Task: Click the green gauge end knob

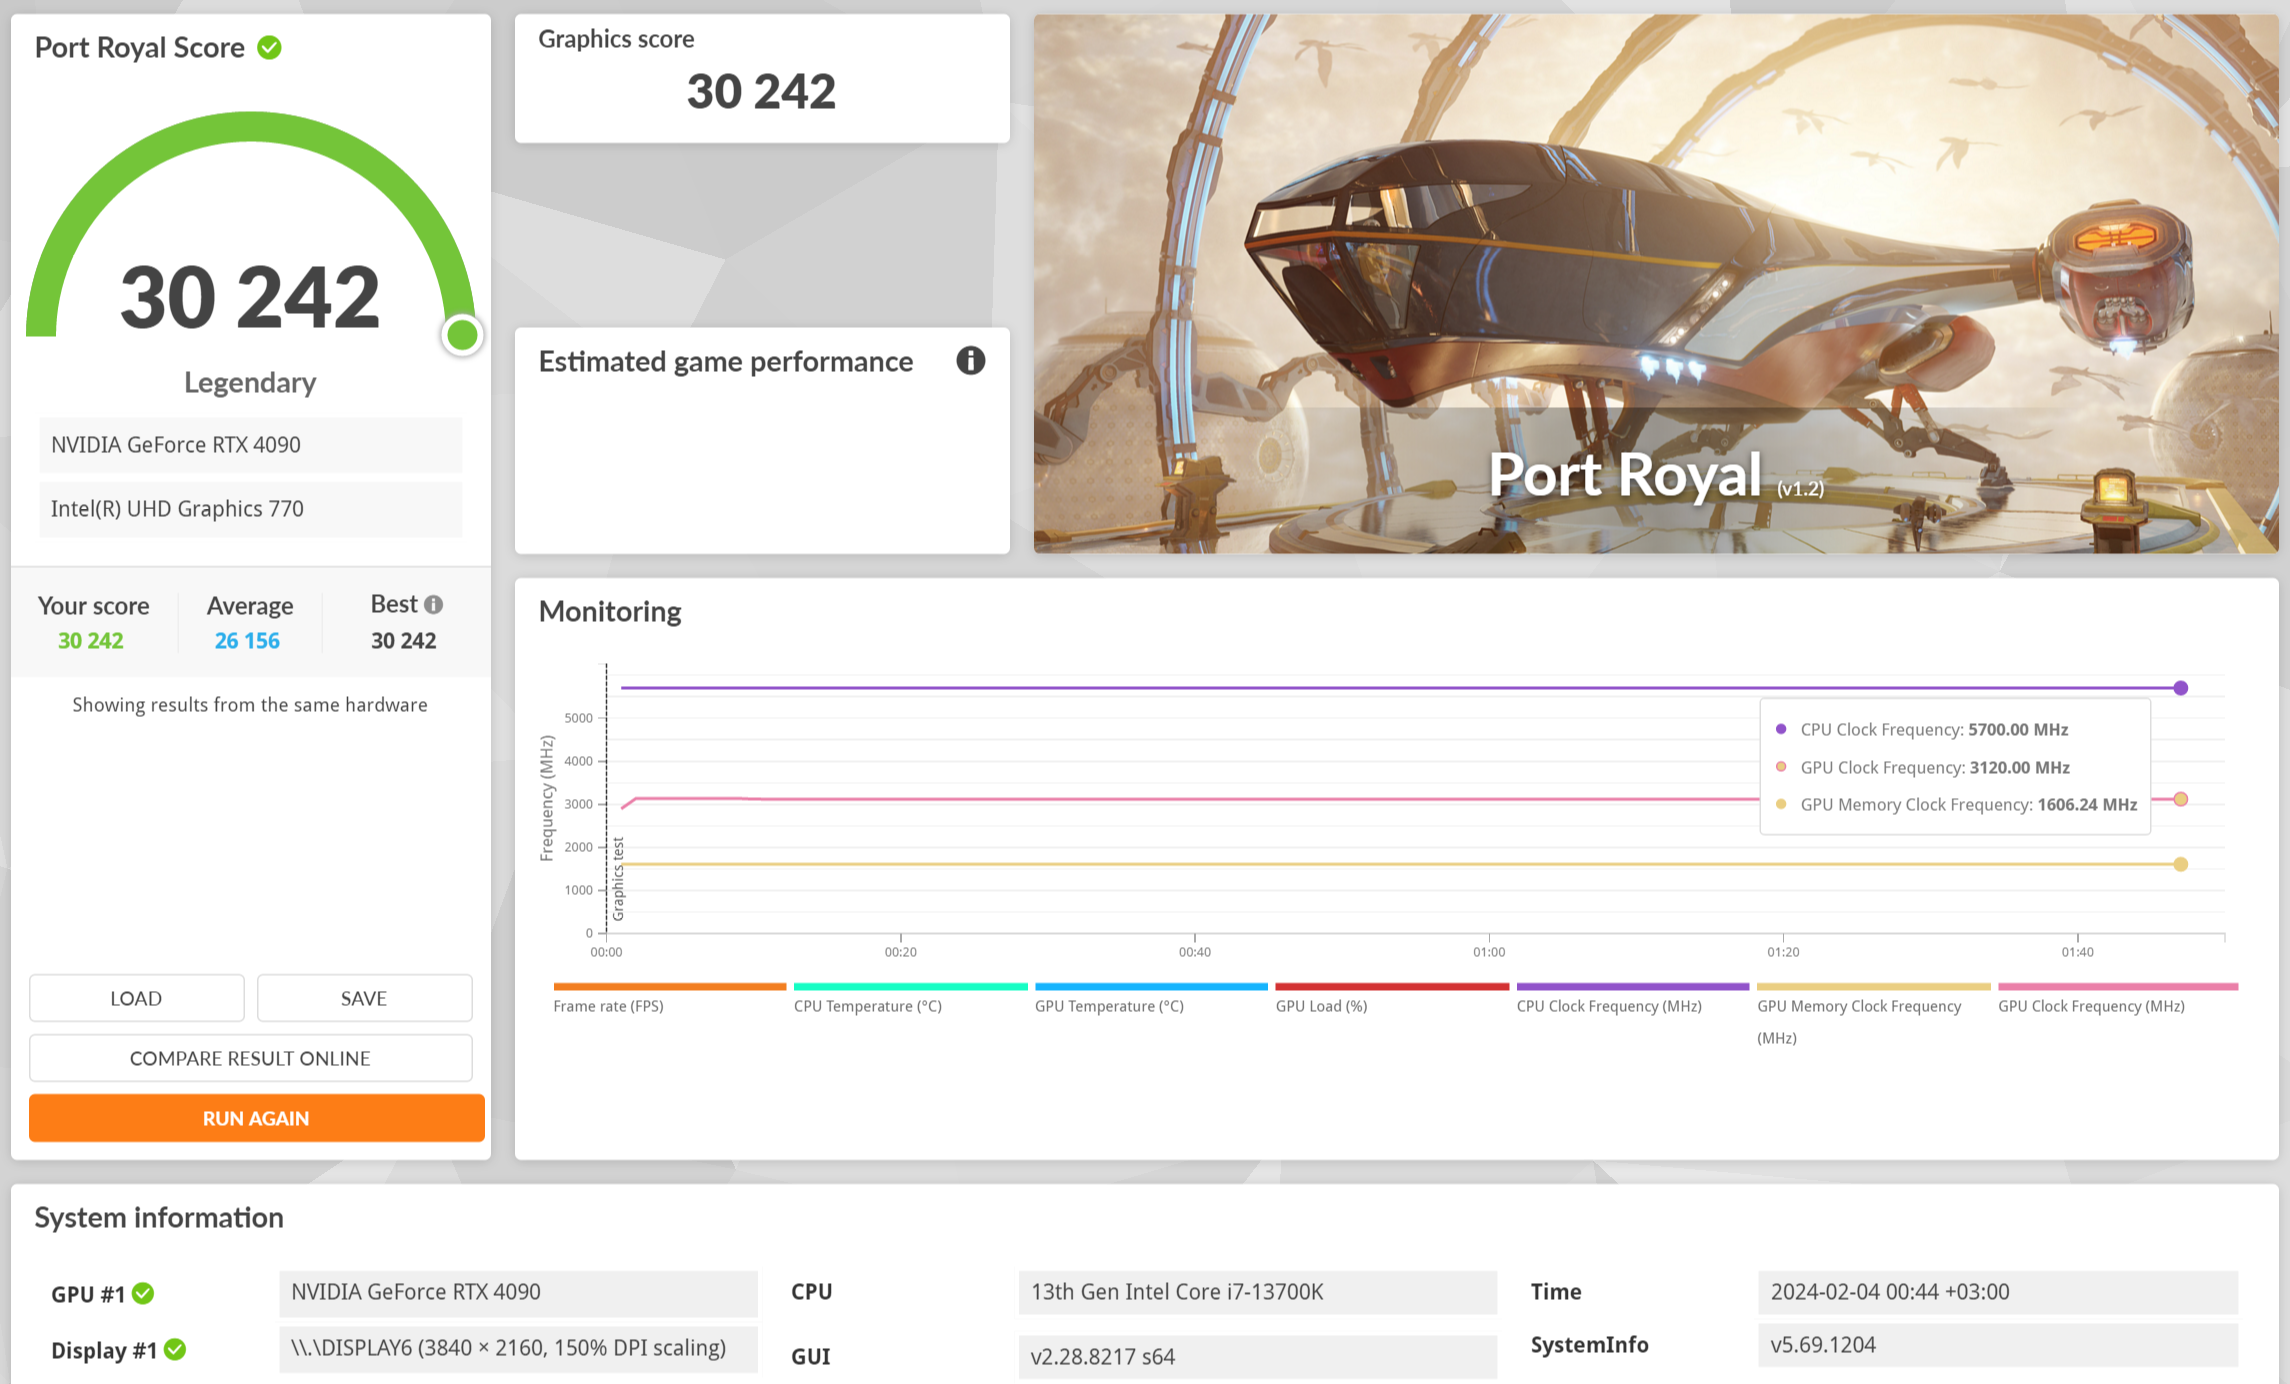Action: (462, 335)
